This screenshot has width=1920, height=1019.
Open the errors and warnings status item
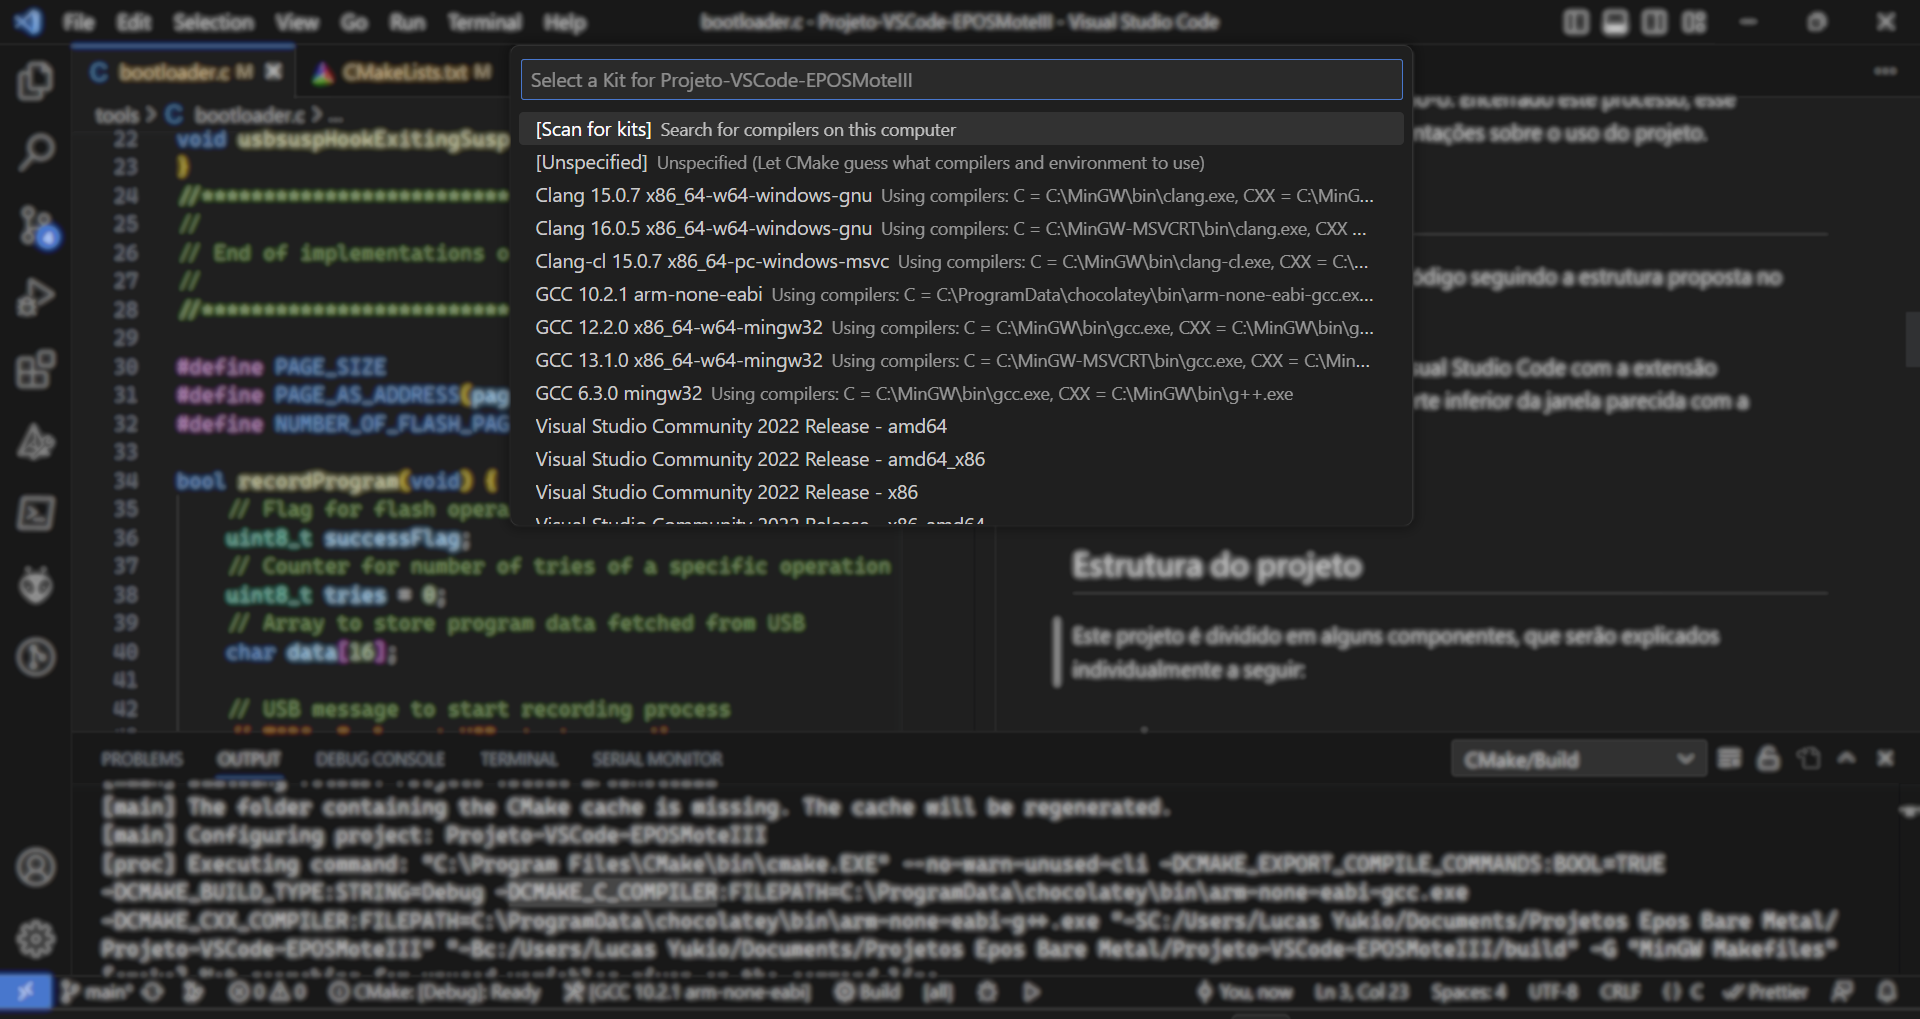click(267, 992)
